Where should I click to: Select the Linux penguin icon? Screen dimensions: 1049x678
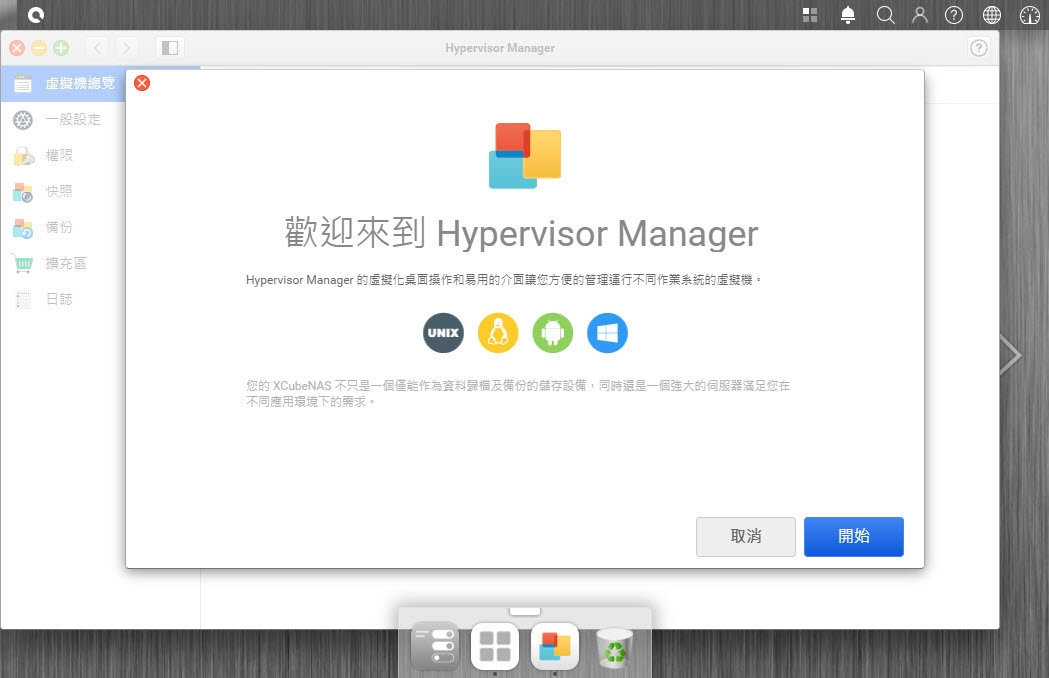click(498, 333)
